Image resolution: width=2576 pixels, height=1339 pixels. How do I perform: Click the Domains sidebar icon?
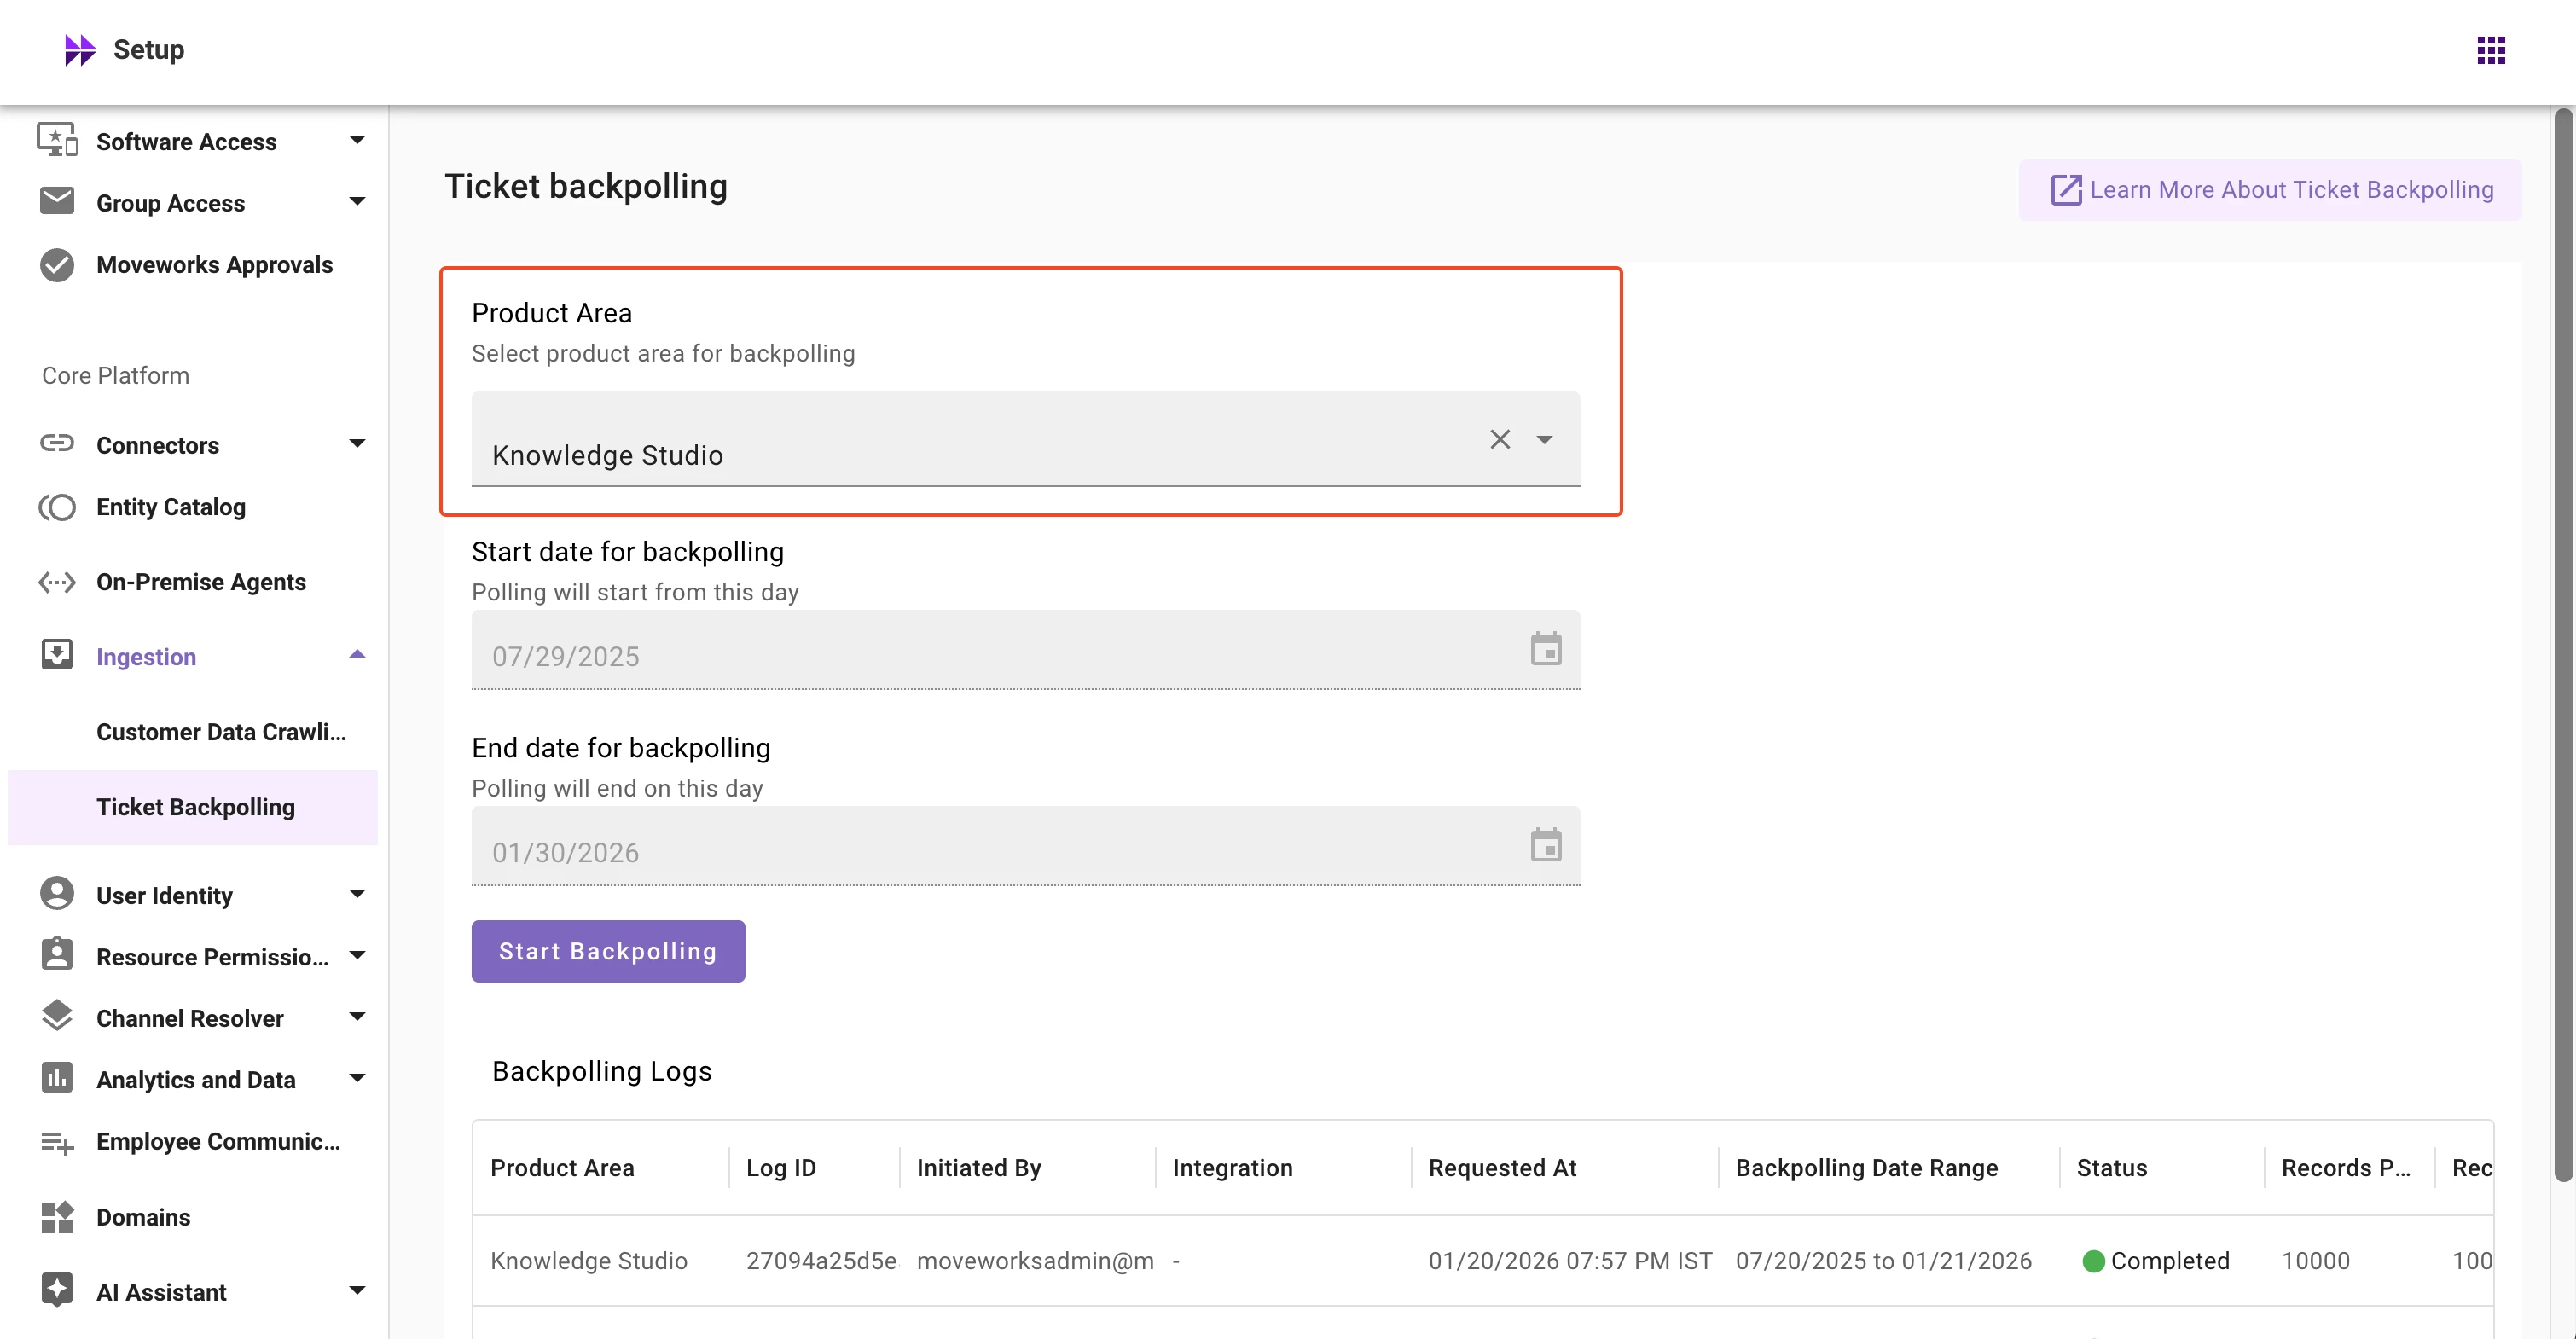[x=57, y=1217]
